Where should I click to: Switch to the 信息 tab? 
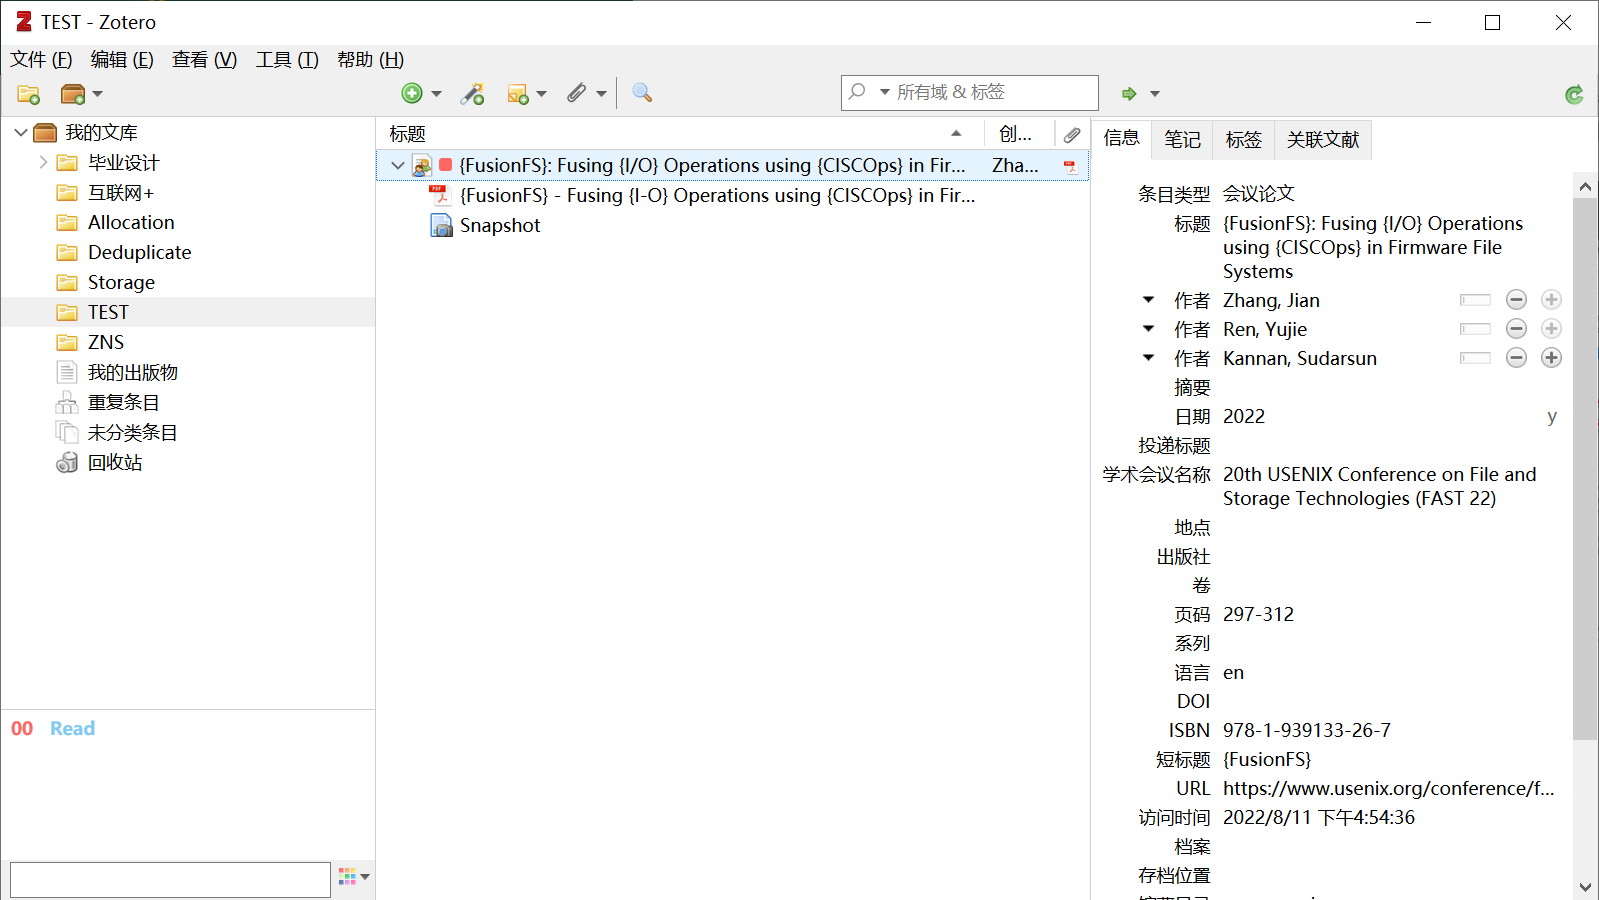1121,138
